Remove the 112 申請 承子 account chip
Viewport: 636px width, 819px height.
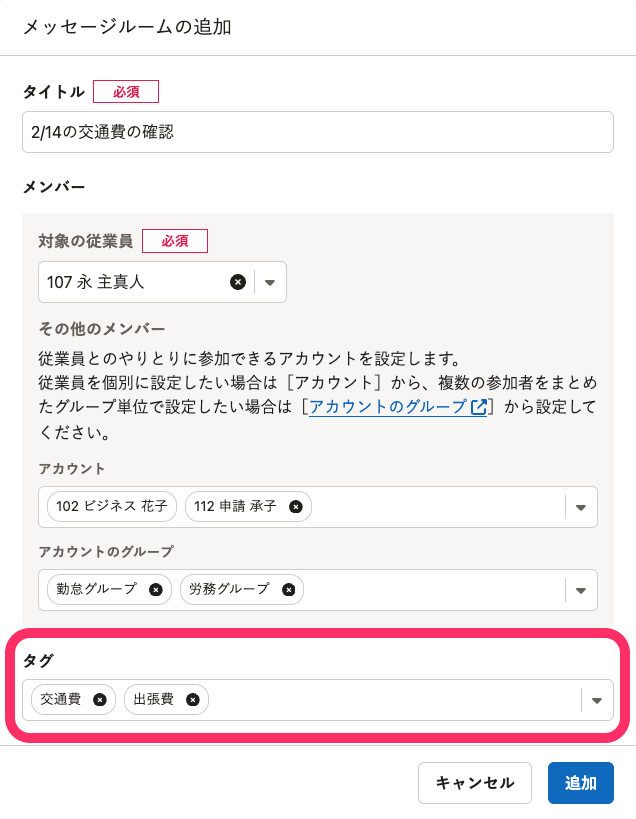pyautogui.click(x=295, y=507)
